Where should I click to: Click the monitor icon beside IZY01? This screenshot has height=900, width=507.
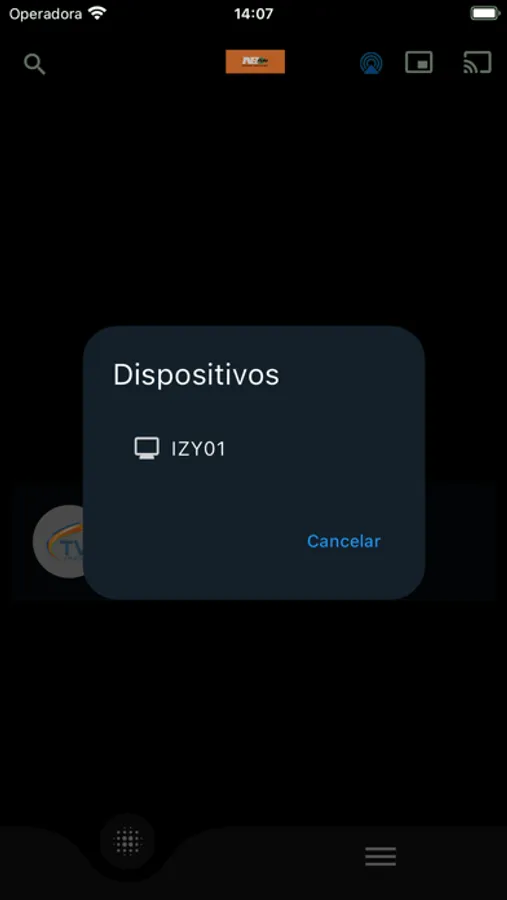coord(147,448)
